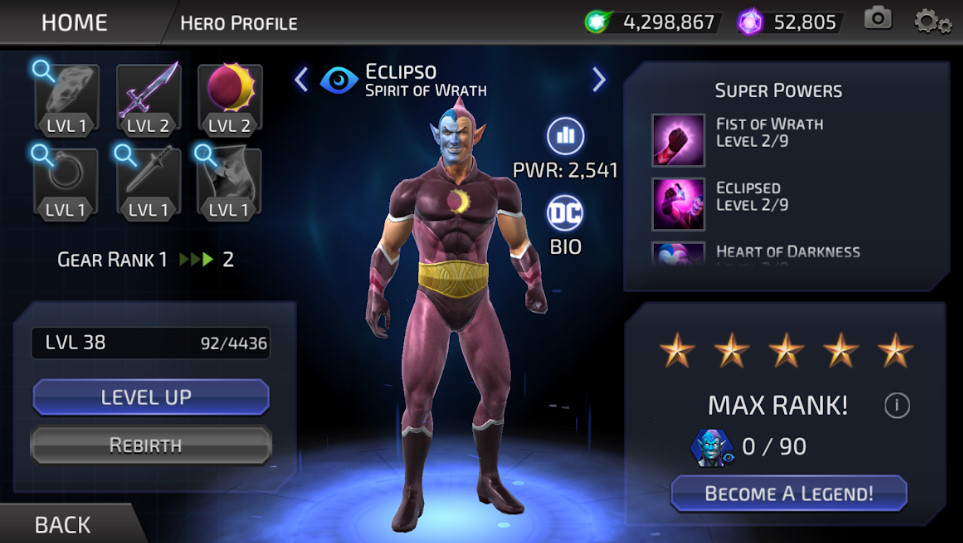Image resolution: width=963 pixels, height=543 pixels.
Task: Go to the HOME tab
Action: pos(74,23)
